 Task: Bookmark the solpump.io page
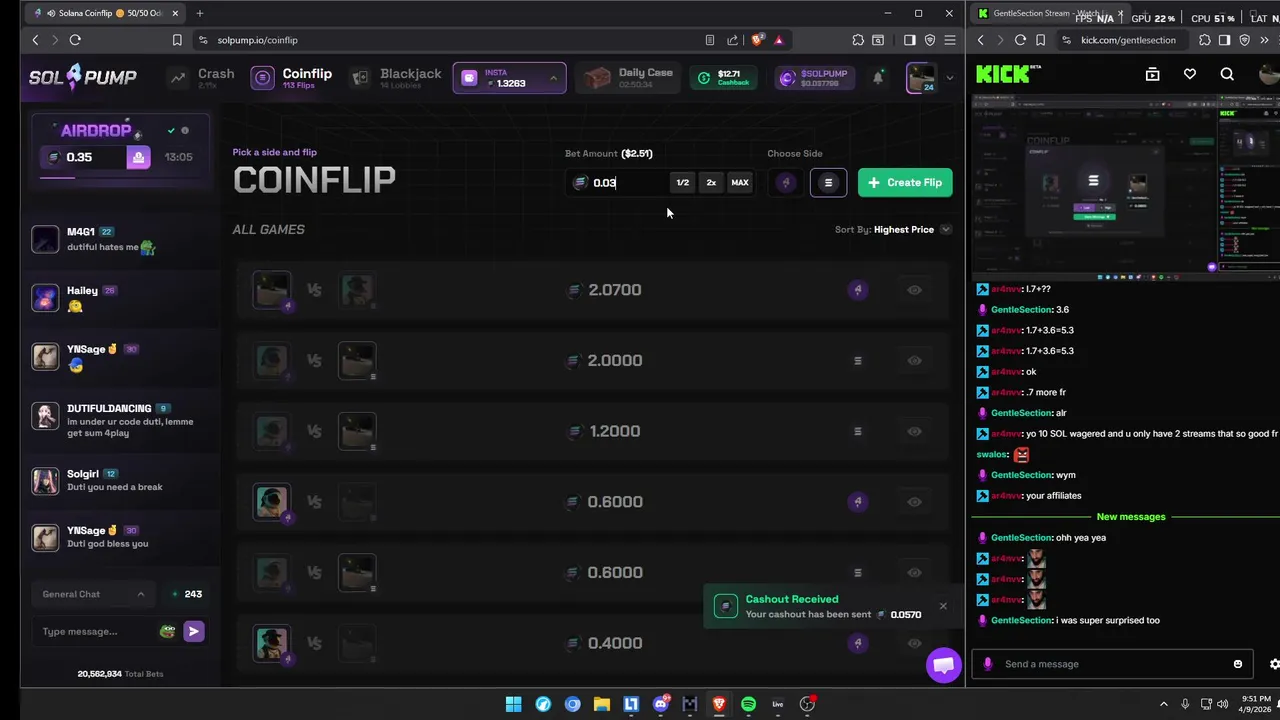click(x=177, y=40)
